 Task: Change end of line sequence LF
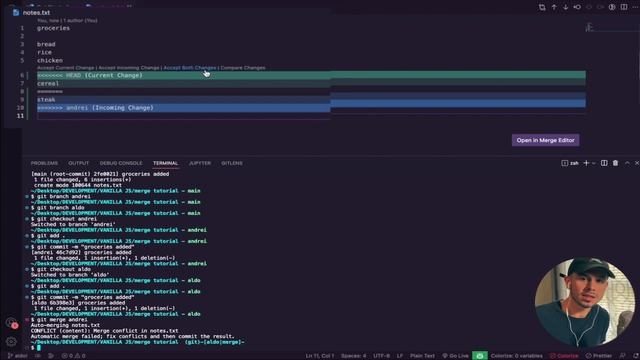click(400, 356)
